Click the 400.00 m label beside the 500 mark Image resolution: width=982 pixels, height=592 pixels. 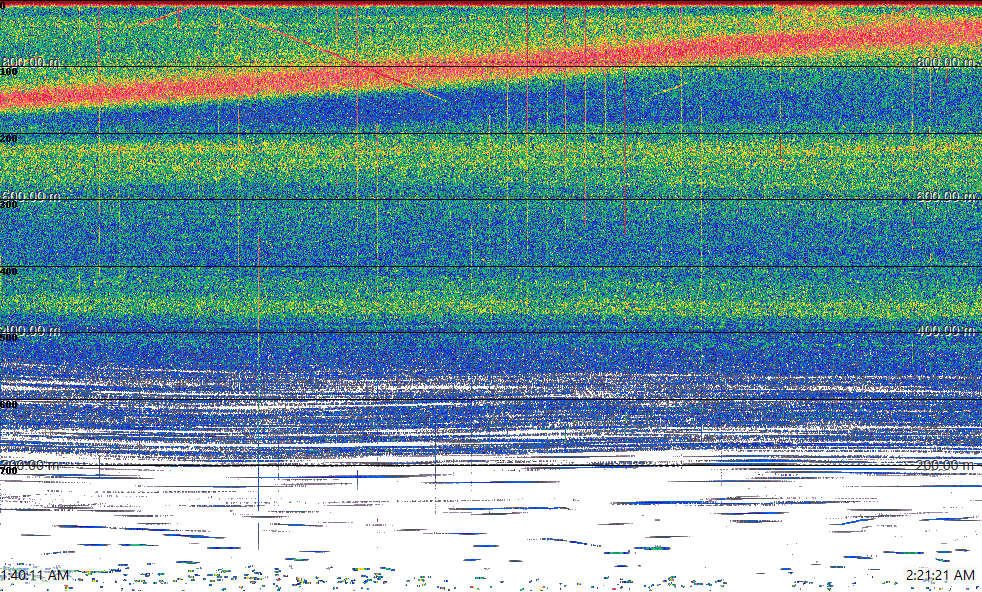(31, 330)
